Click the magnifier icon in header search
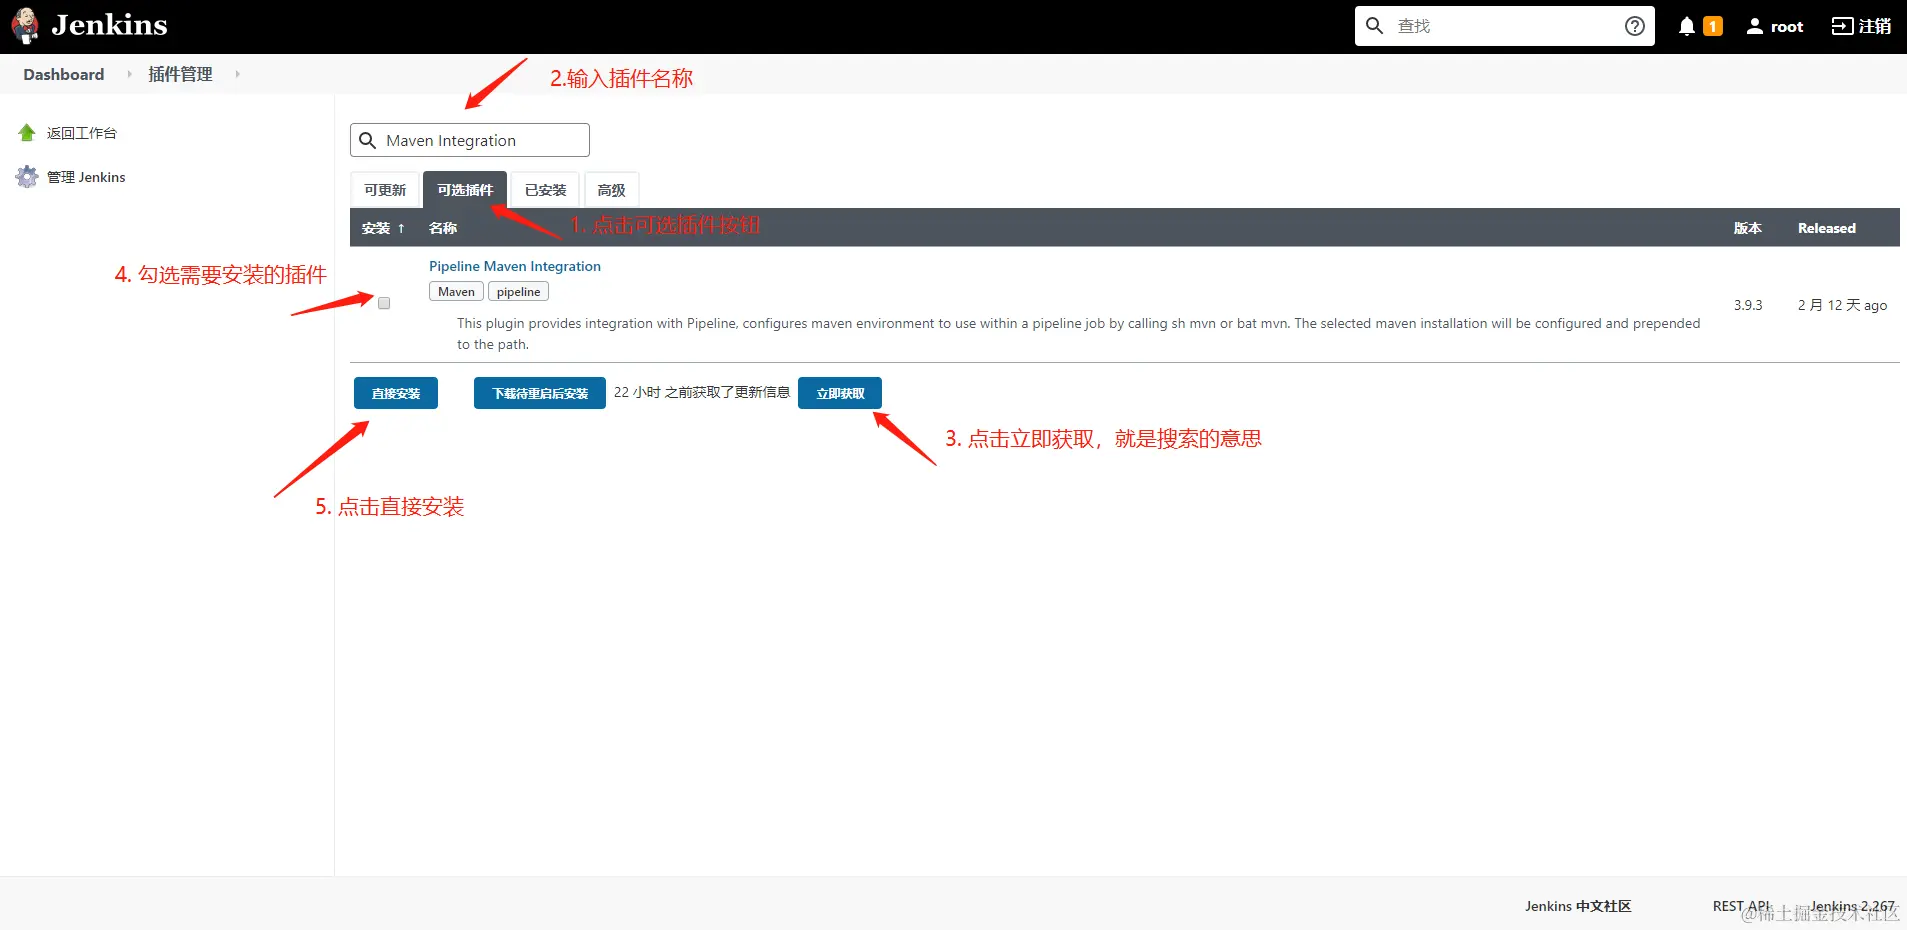 point(1375,26)
